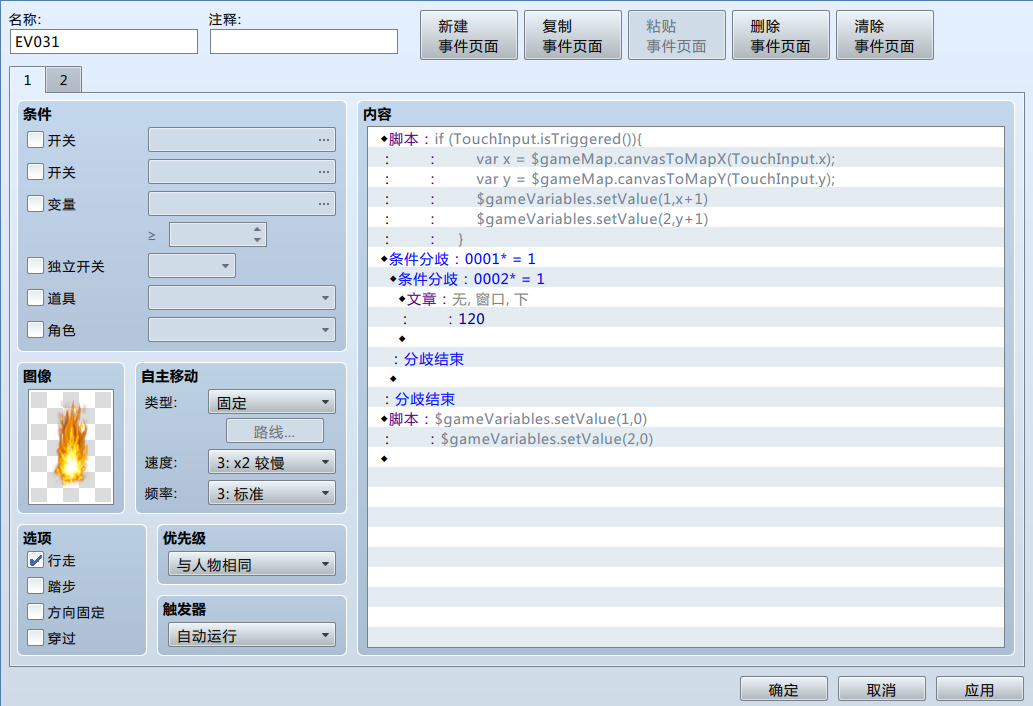Click the 确定 button
The image size is (1033, 706).
pyautogui.click(x=784, y=690)
